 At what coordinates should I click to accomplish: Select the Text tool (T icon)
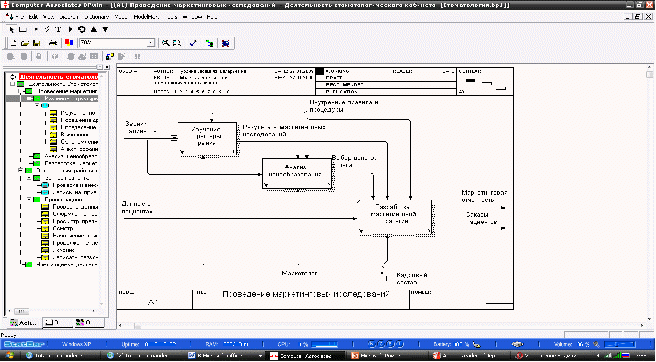point(58,30)
